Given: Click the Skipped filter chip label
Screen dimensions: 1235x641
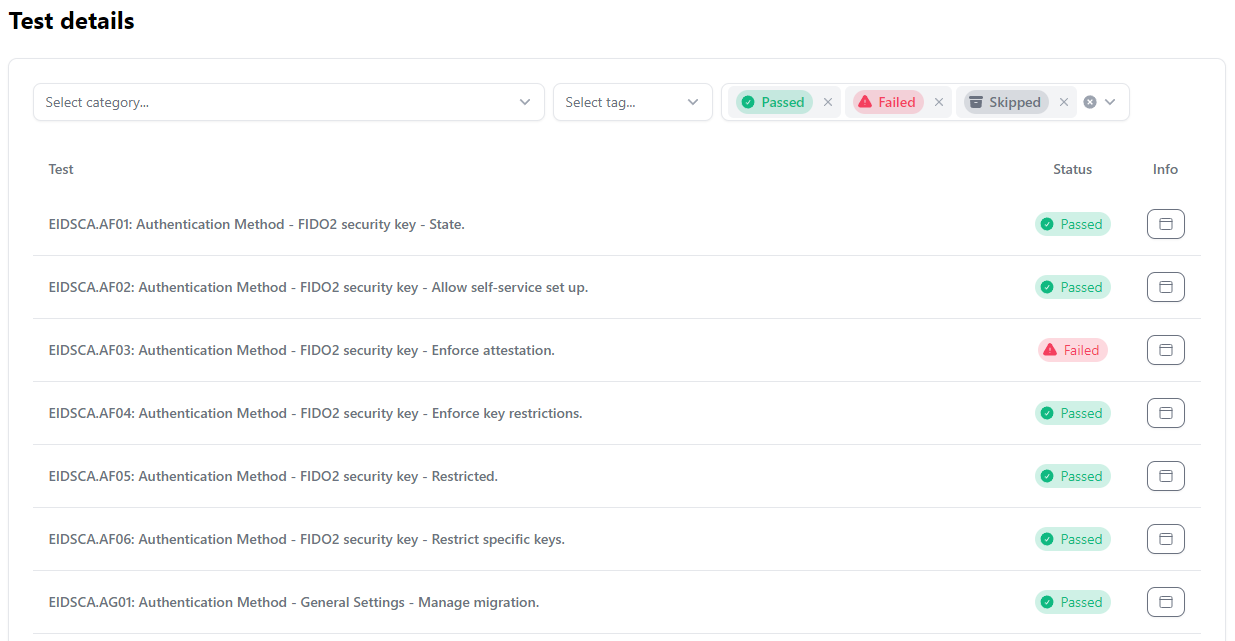Looking at the screenshot, I should (x=1006, y=102).
